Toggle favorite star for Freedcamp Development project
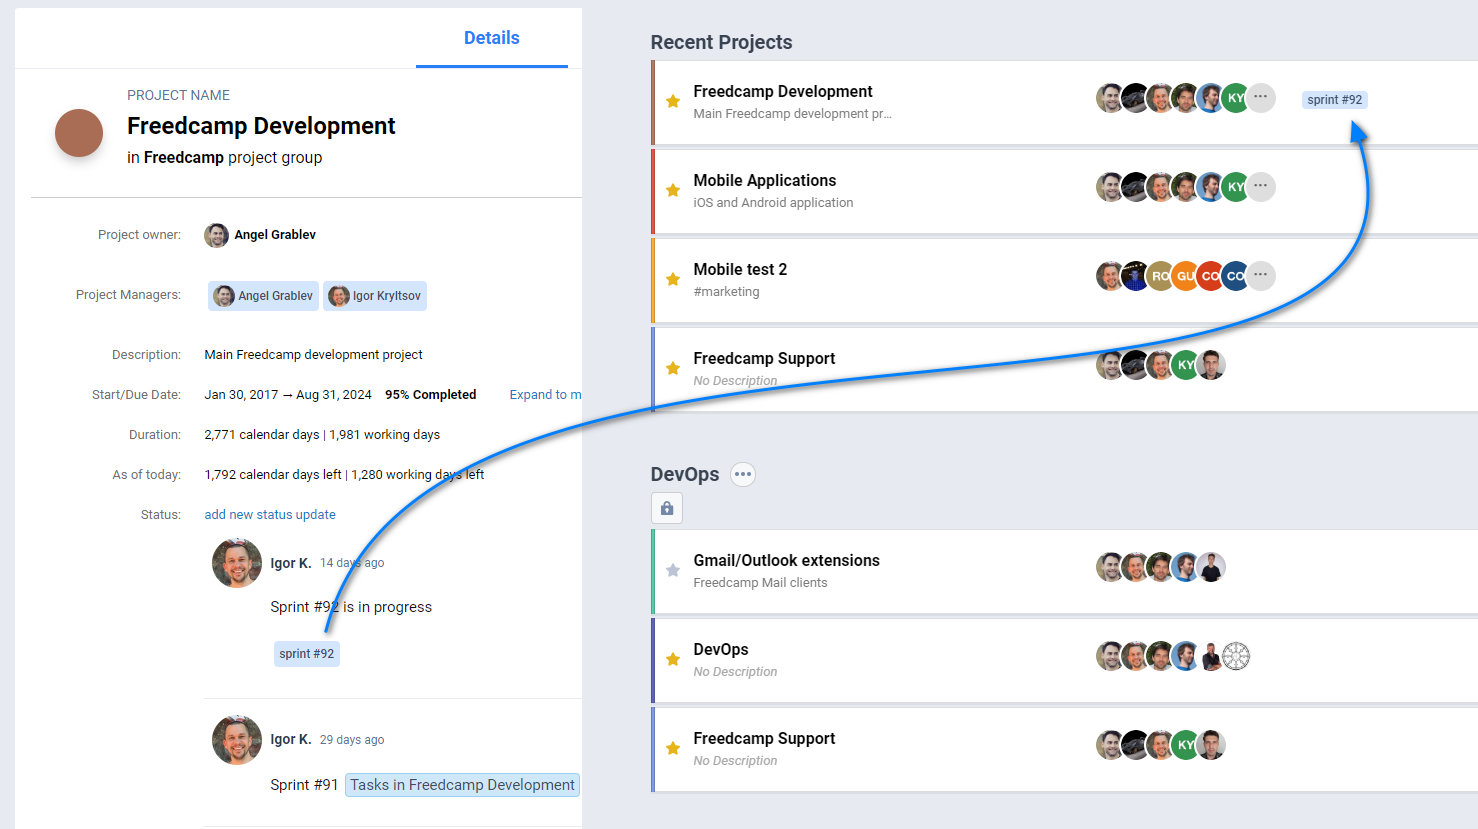Viewport: 1478px width, 829px height. (673, 101)
